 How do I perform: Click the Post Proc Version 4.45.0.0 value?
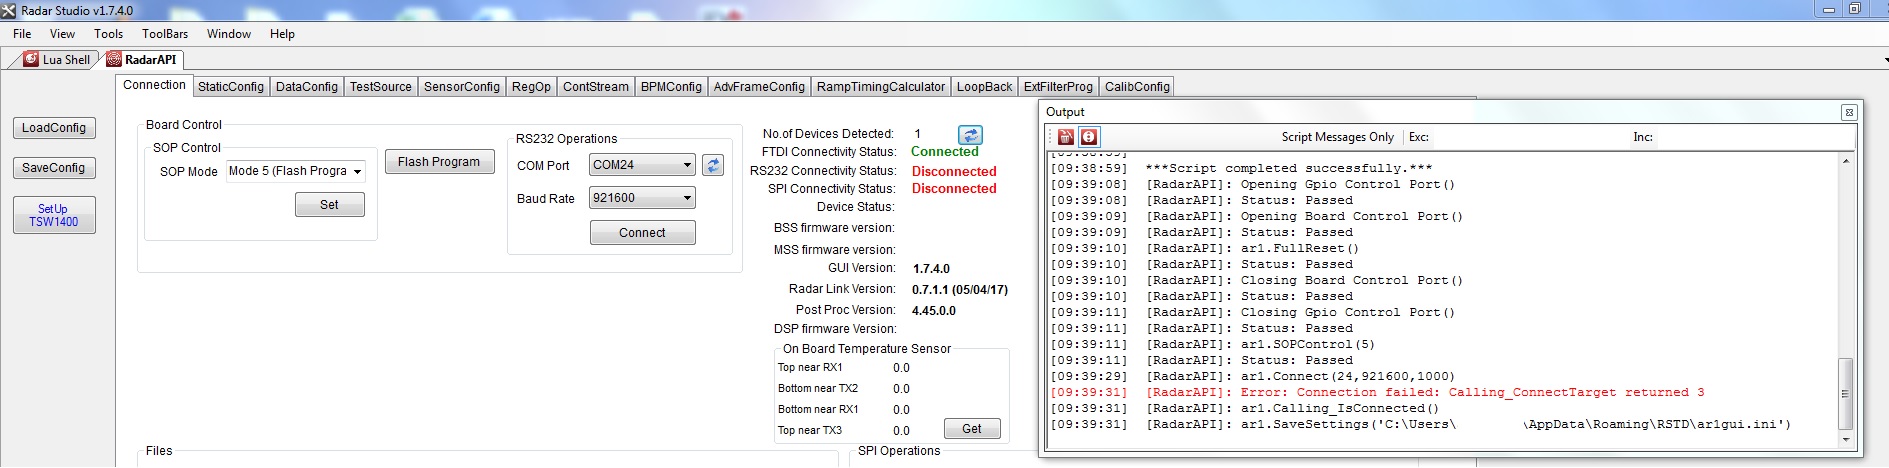coord(934,311)
